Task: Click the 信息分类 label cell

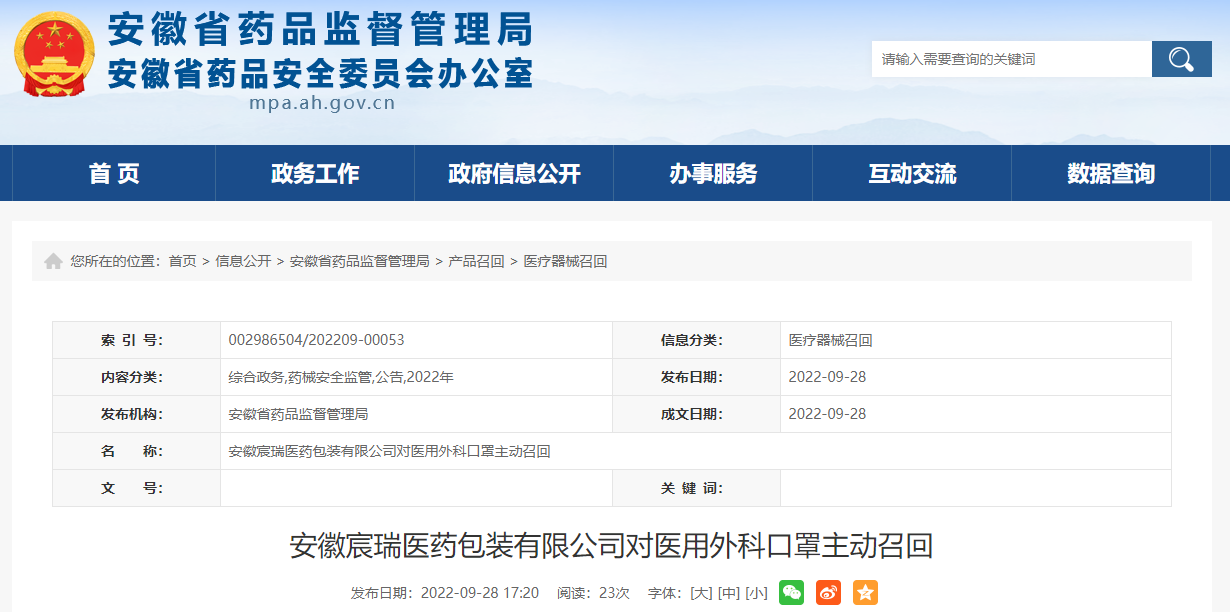Action: [697, 340]
